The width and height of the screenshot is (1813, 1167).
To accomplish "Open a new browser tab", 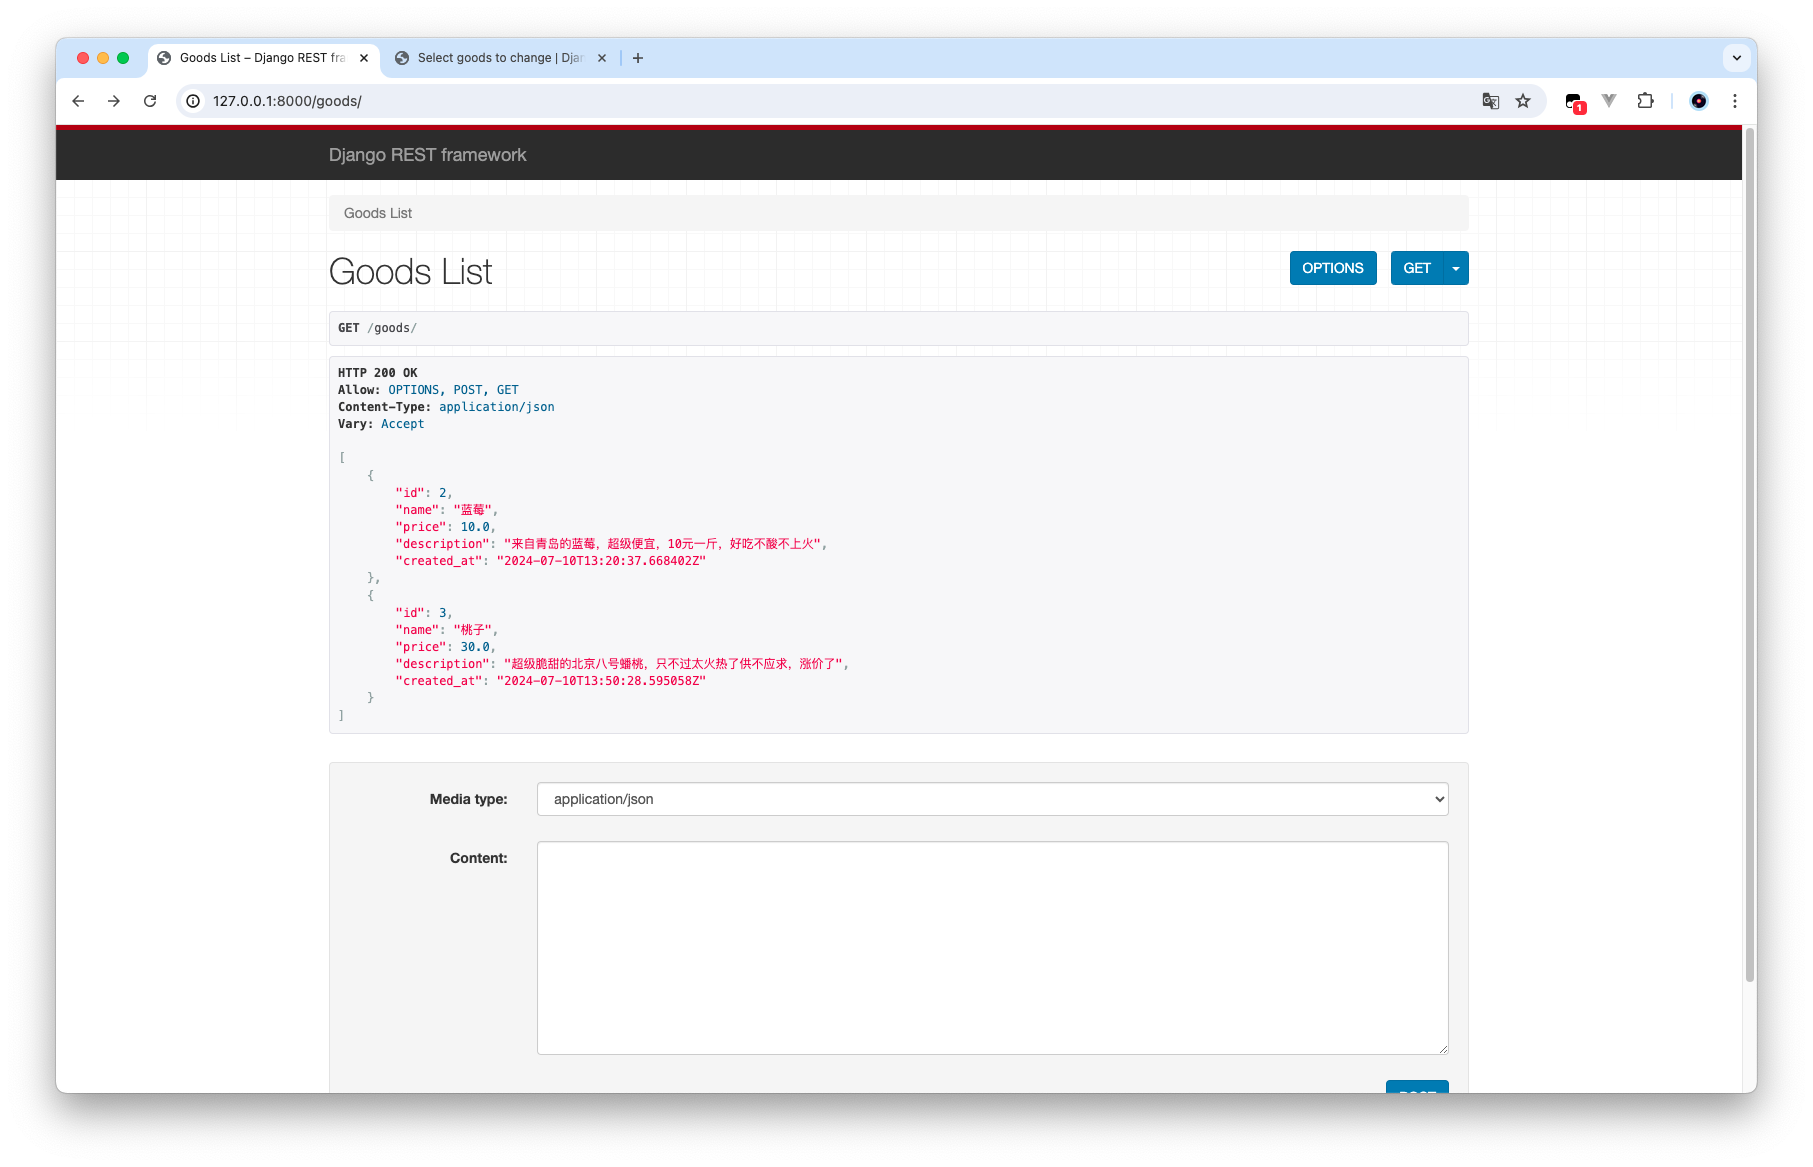I will (638, 58).
